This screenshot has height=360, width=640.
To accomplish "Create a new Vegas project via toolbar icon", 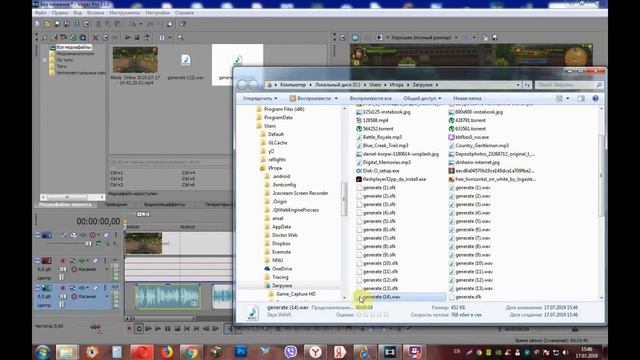I will [38, 24].
